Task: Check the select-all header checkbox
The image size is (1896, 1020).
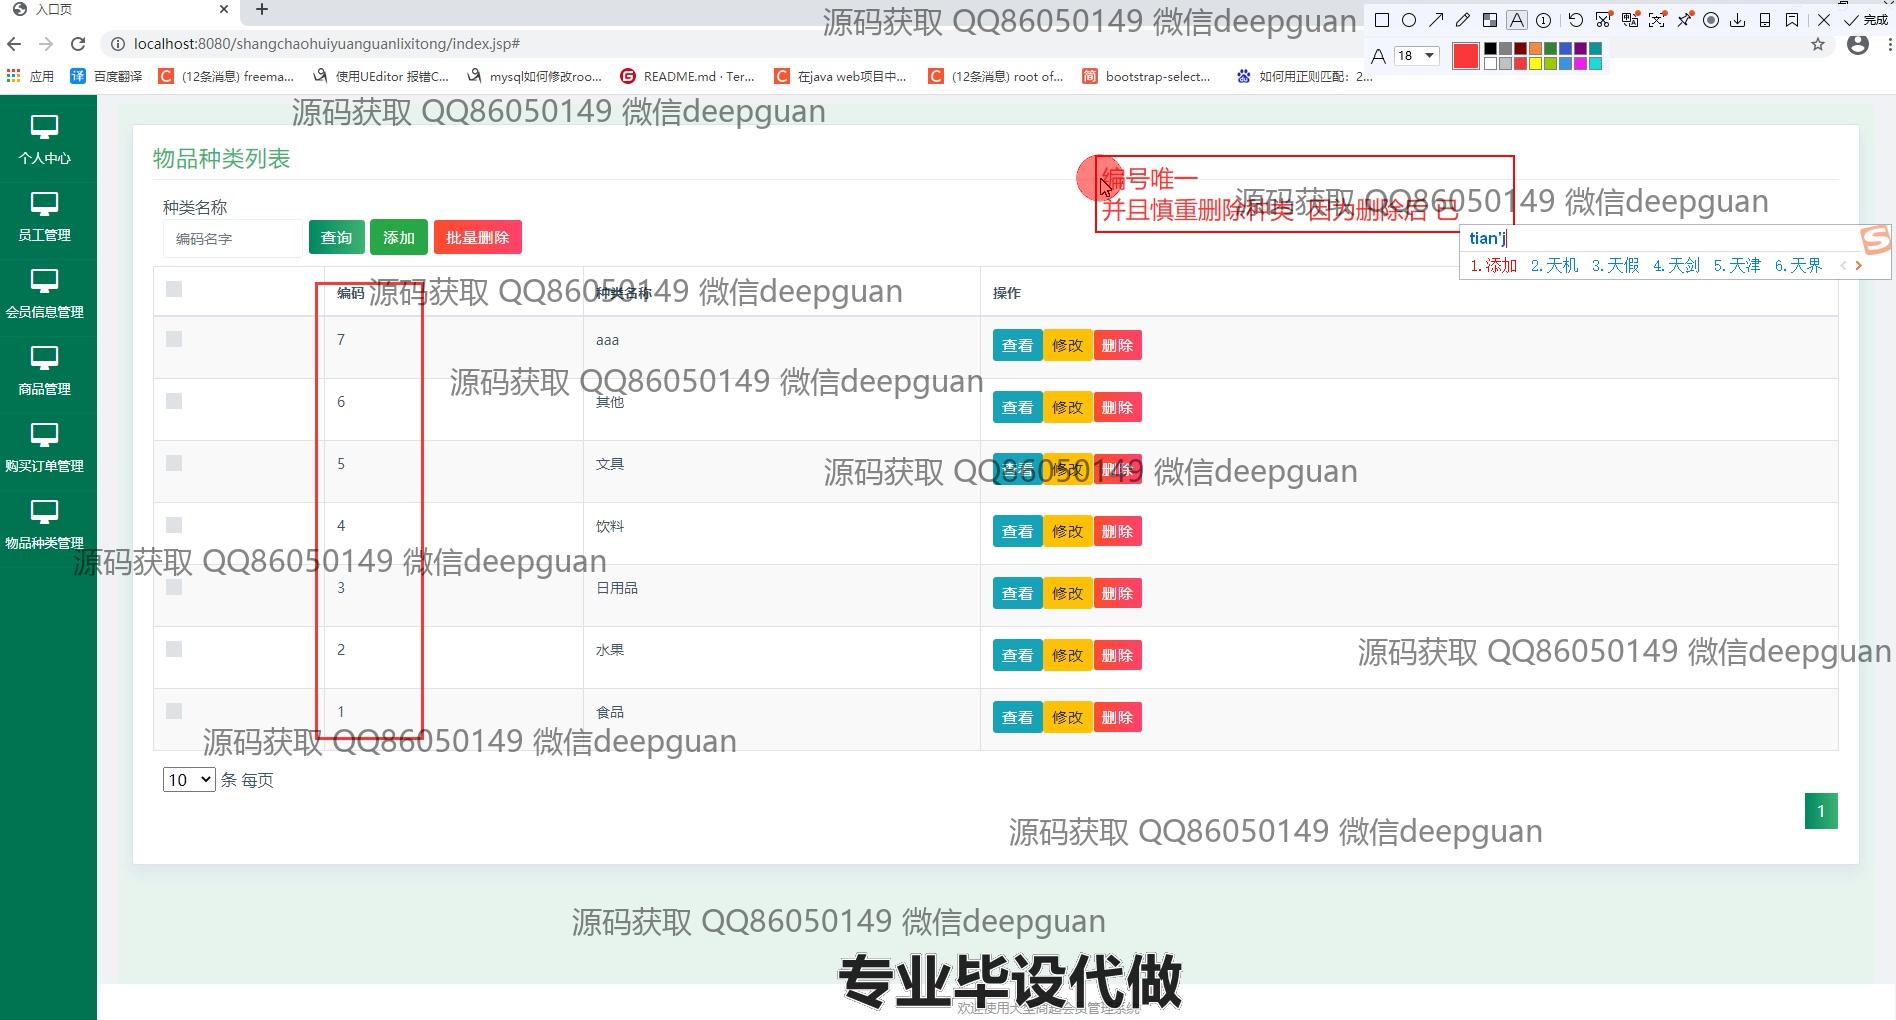Action: click(174, 289)
